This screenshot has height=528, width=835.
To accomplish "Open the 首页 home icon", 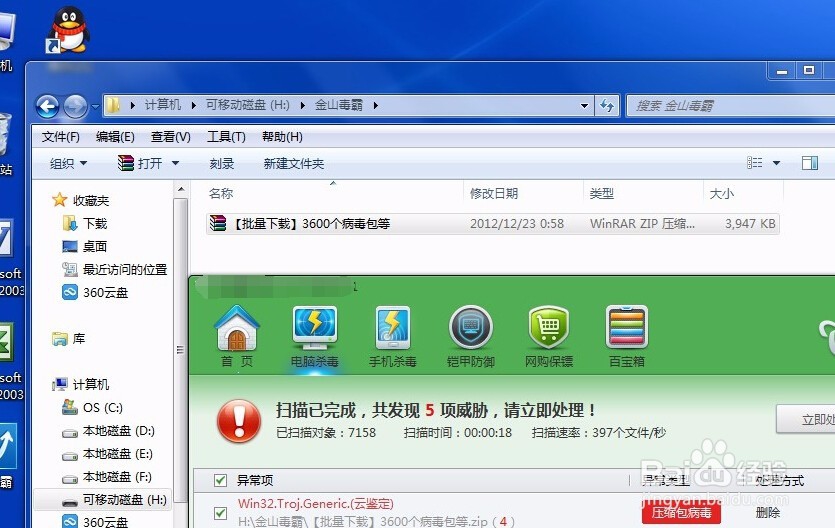I will pos(237,336).
